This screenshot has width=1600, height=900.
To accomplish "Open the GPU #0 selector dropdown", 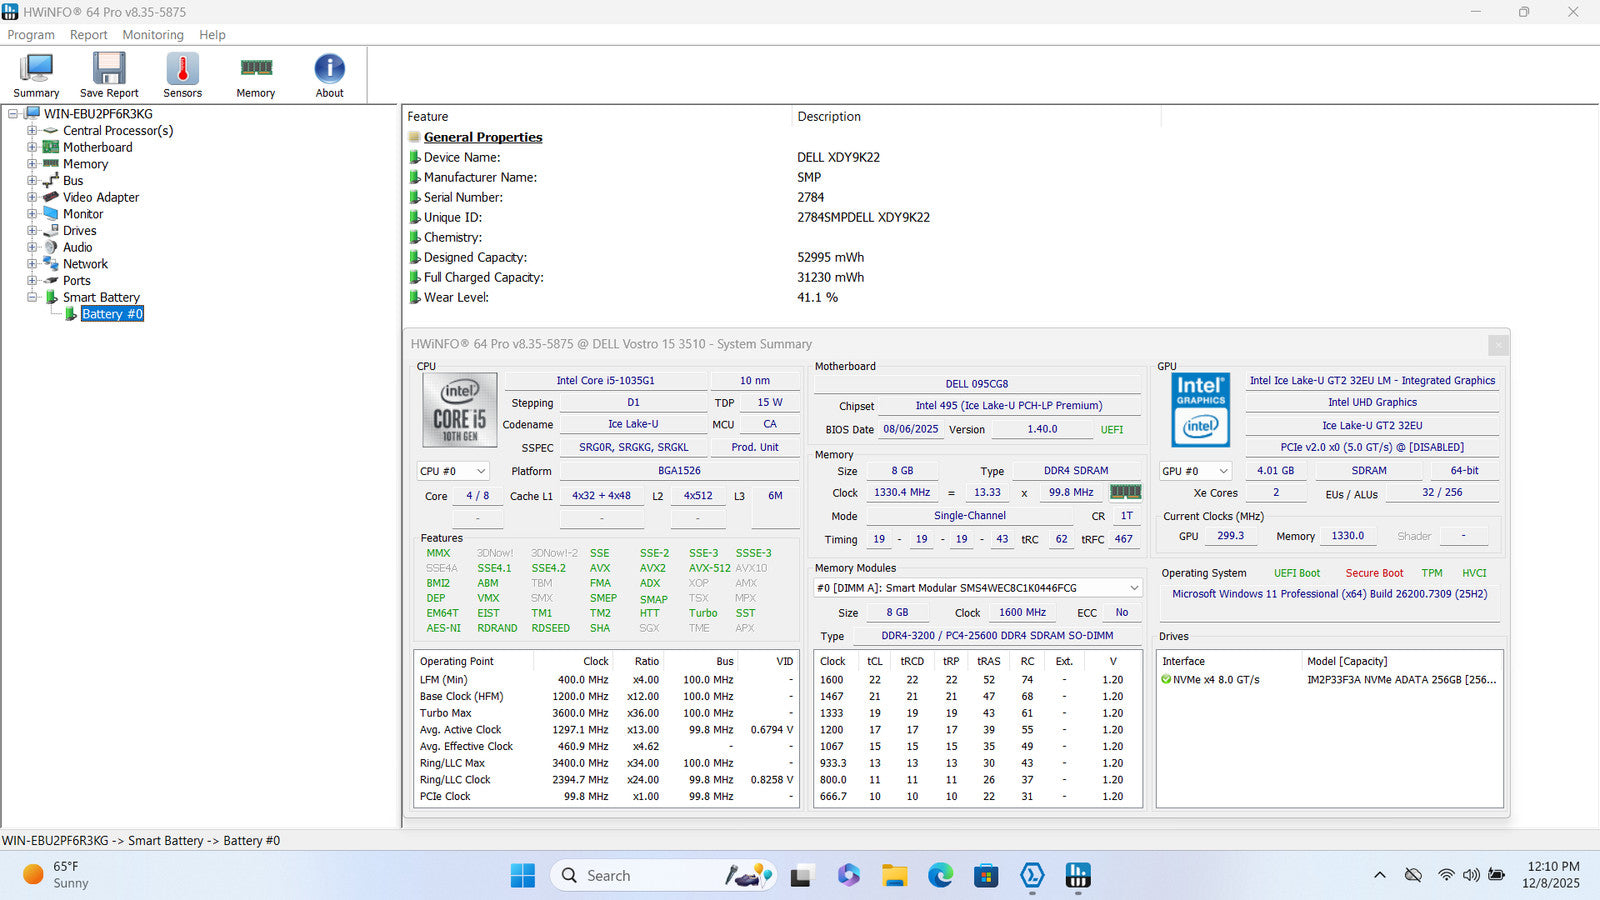I will [1195, 471].
